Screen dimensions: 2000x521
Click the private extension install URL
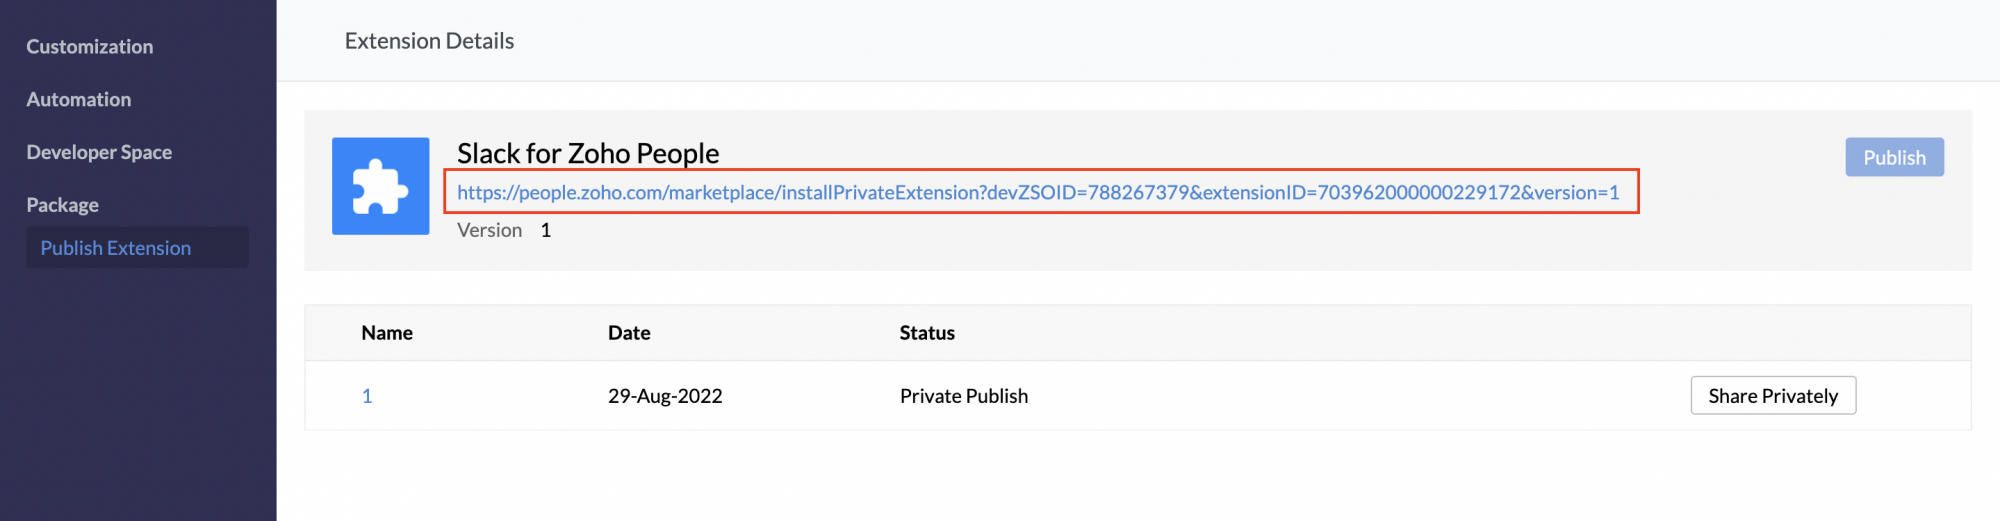[x=1037, y=192]
